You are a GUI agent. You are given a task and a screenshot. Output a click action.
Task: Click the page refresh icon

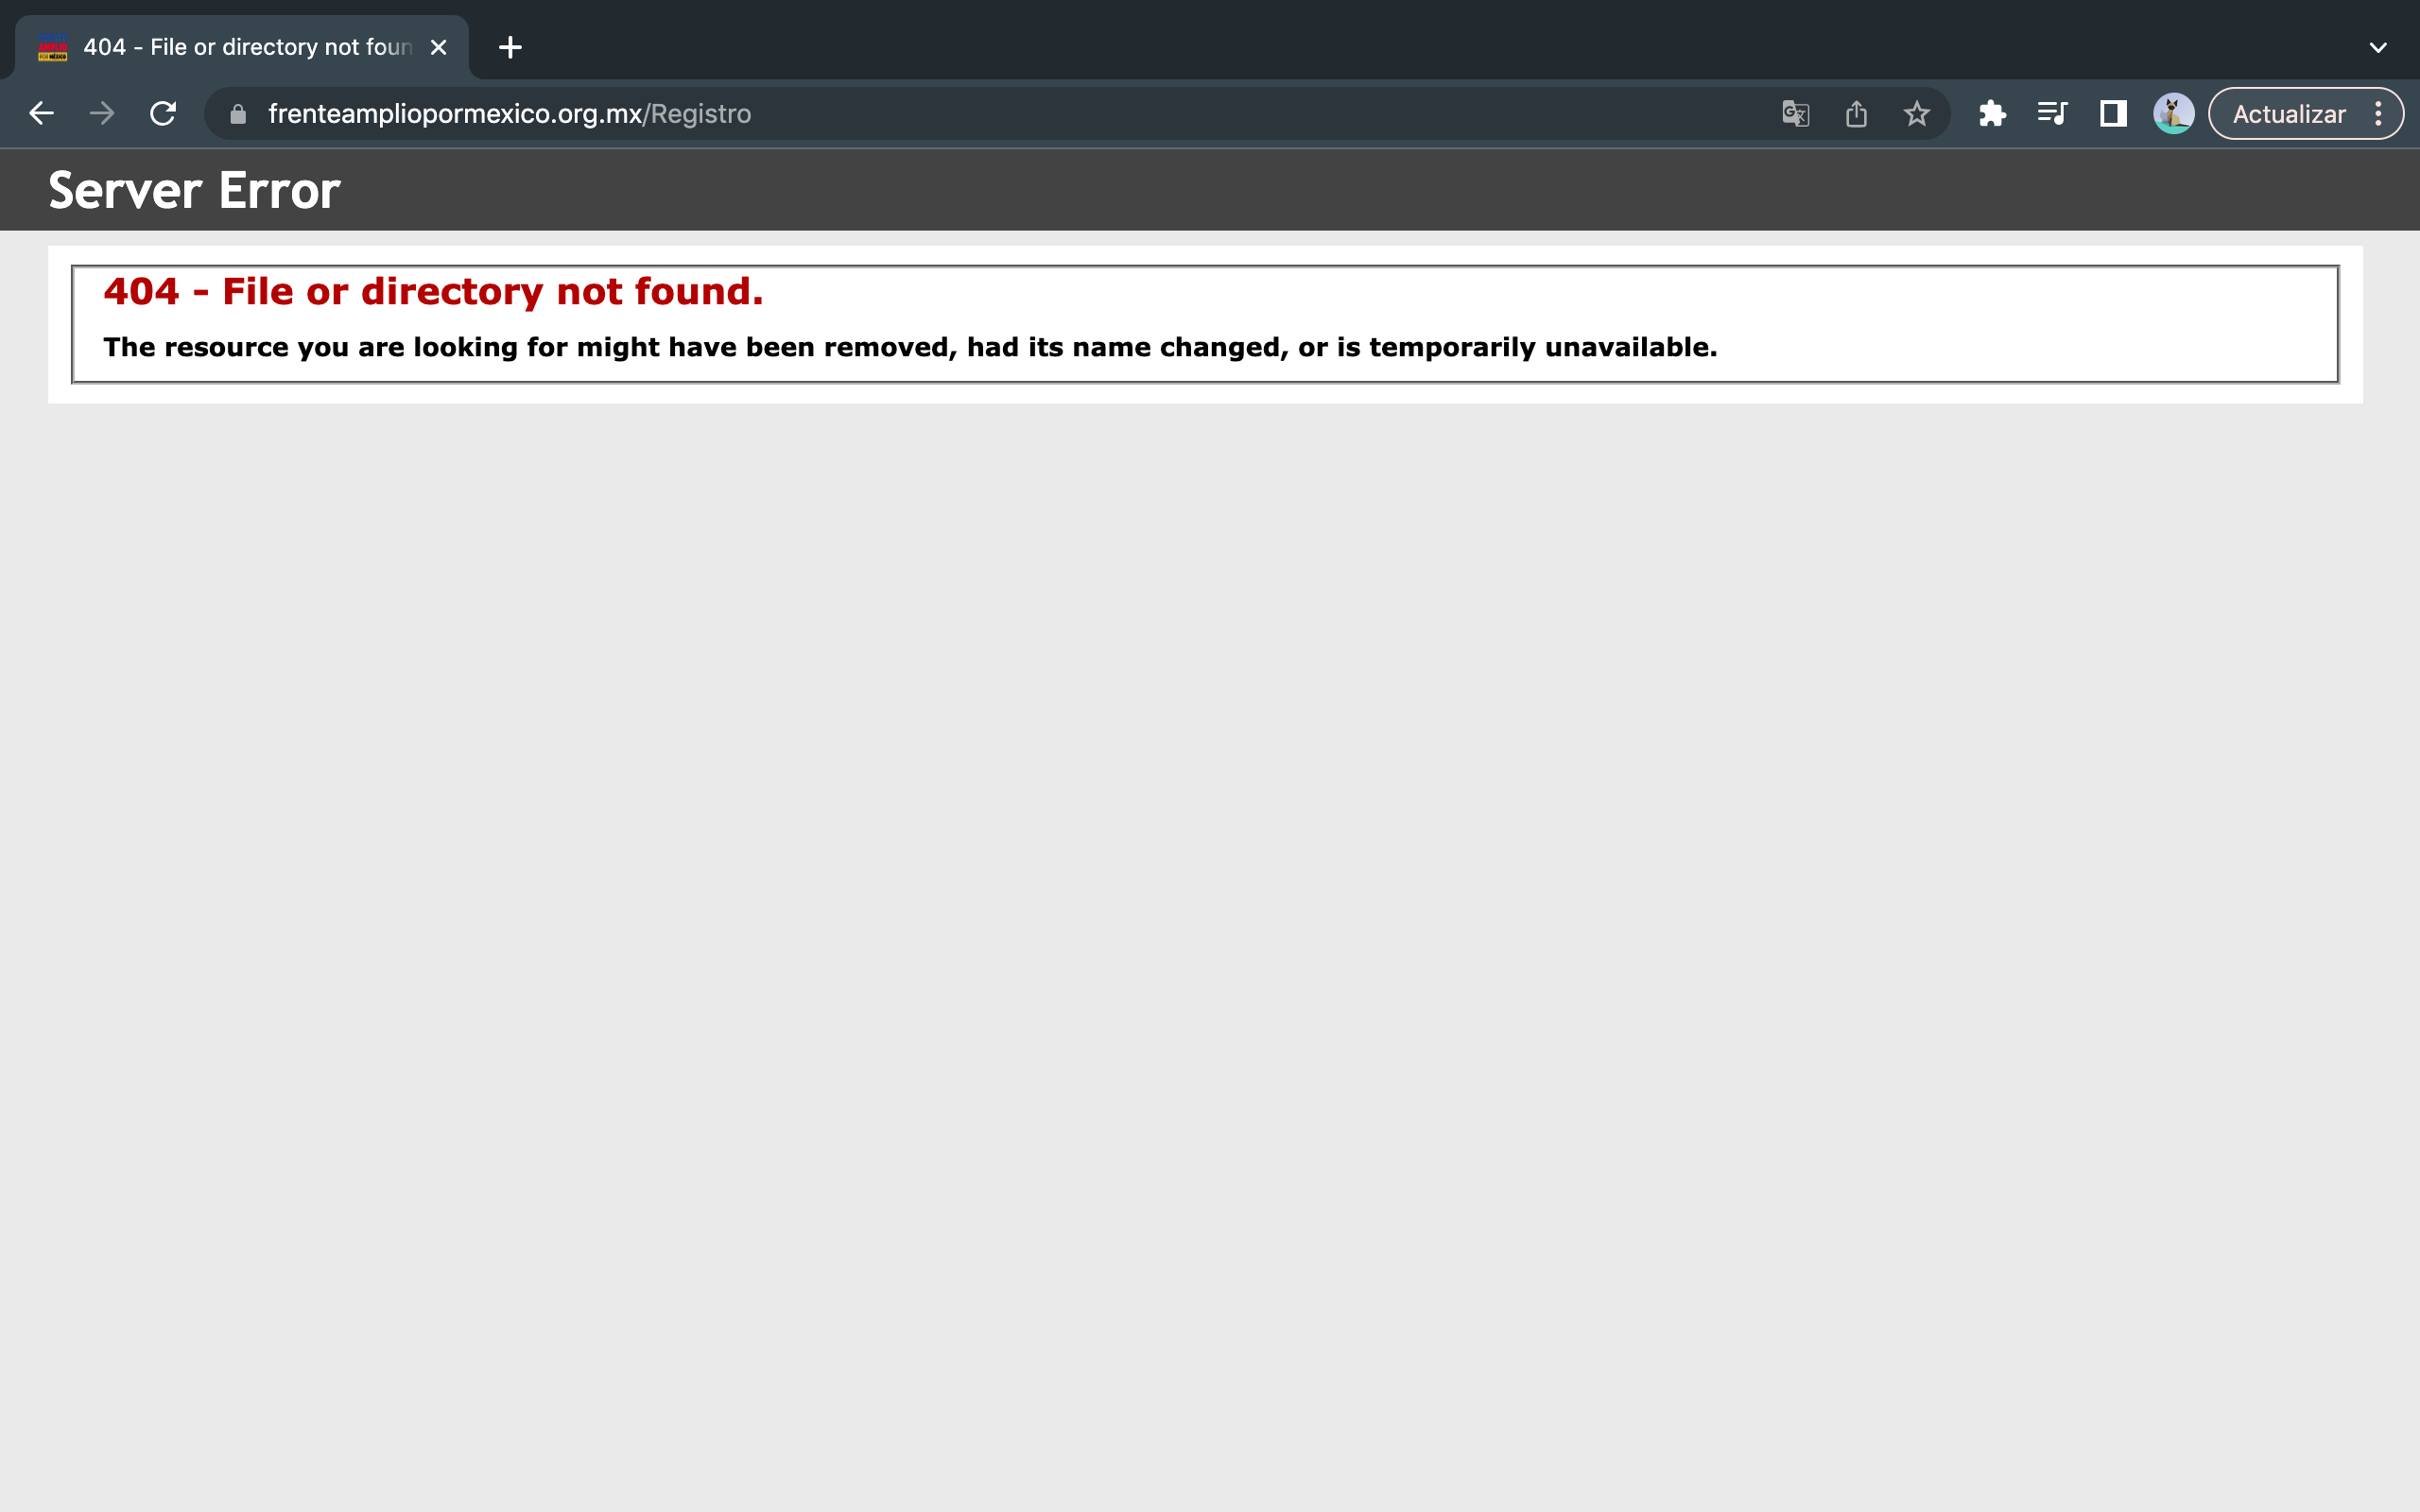coord(162,113)
